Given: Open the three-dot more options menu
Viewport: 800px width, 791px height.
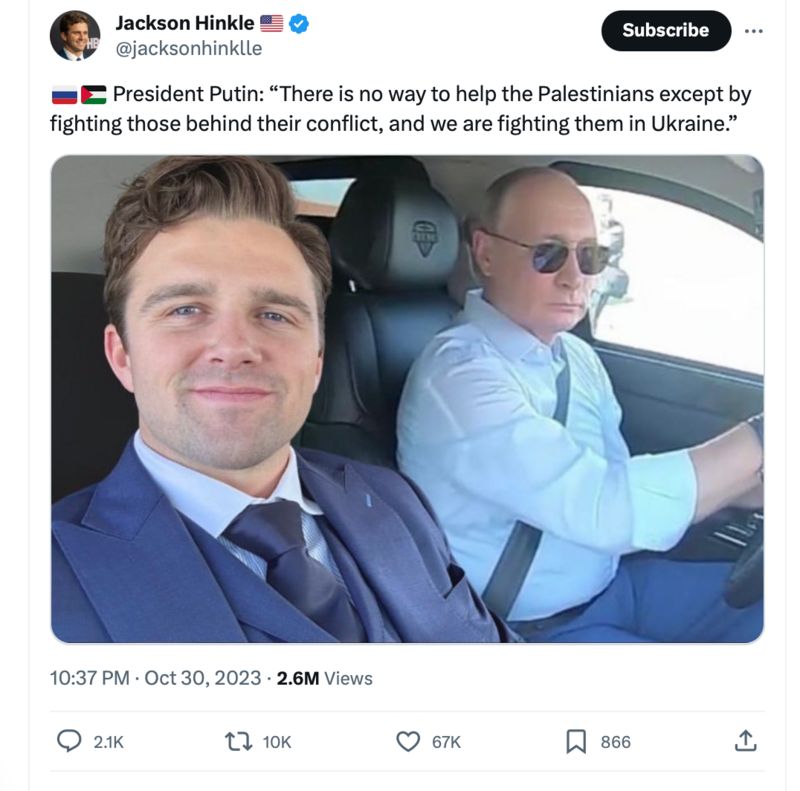Looking at the screenshot, I should [x=753, y=31].
